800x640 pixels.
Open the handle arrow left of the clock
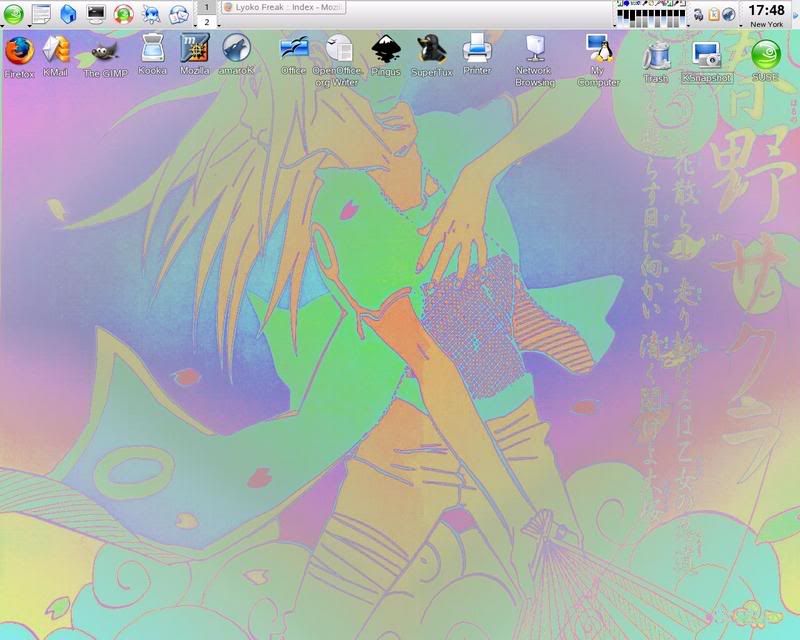click(741, 26)
